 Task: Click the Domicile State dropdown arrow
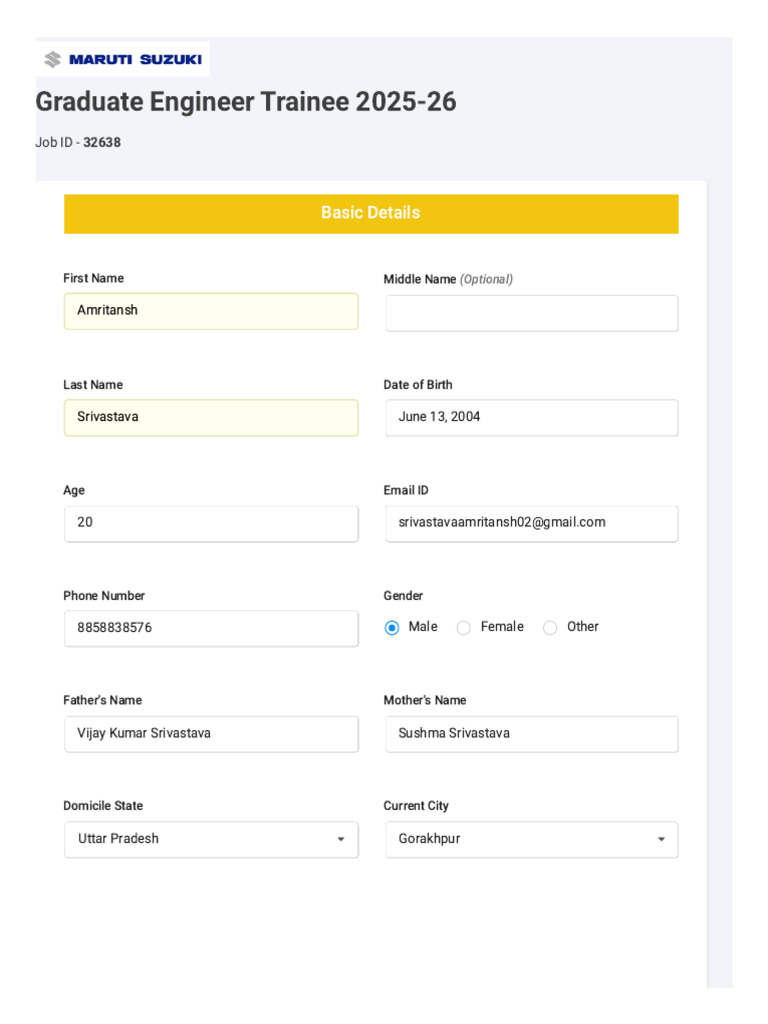341,840
